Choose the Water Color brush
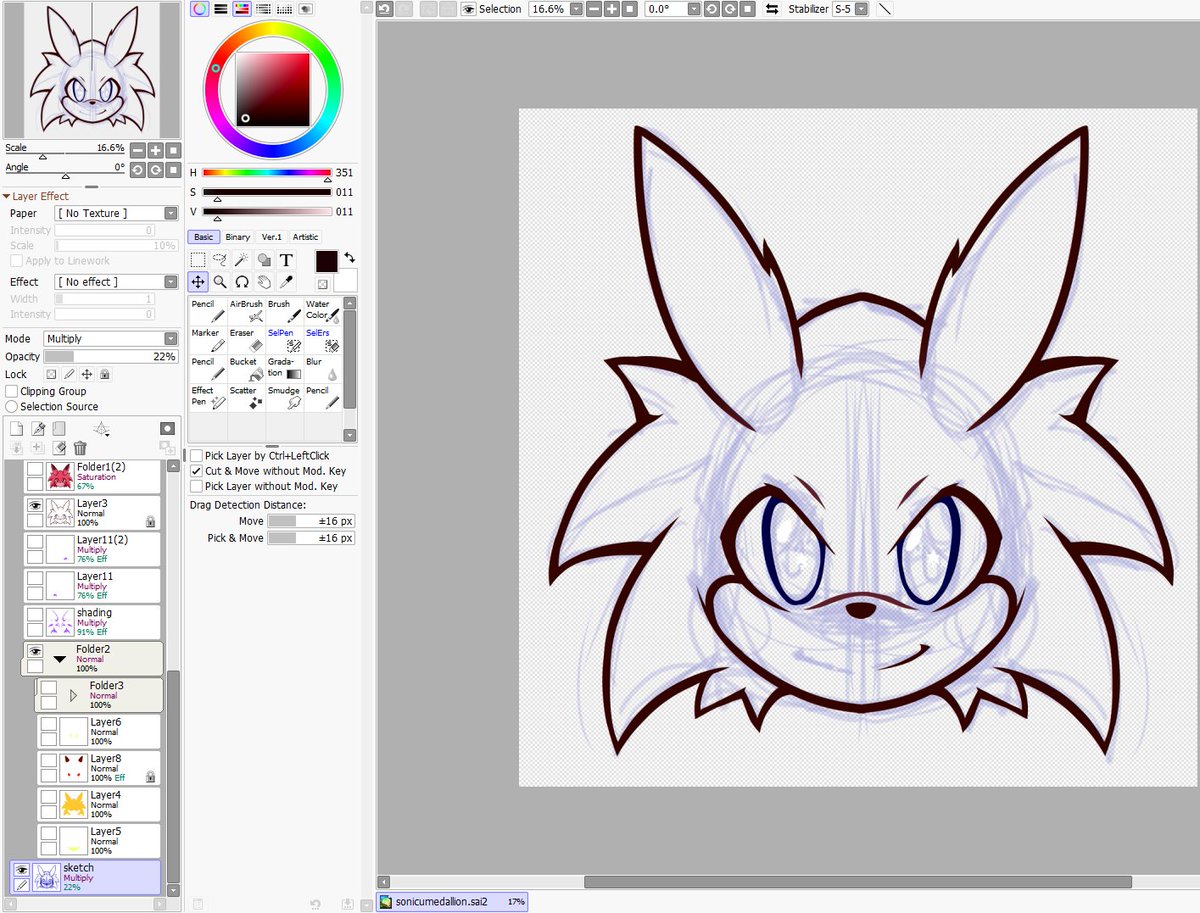1200x913 pixels. coord(322,310)
